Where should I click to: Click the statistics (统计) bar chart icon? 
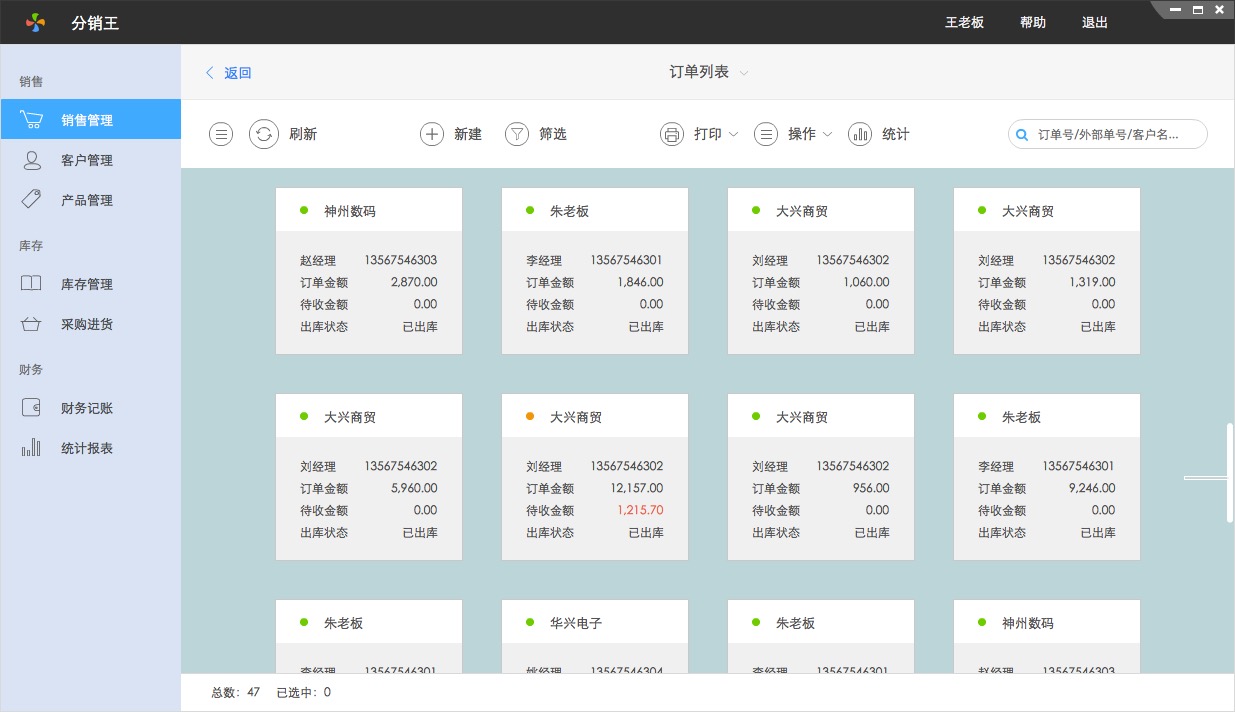pos(860,134)
